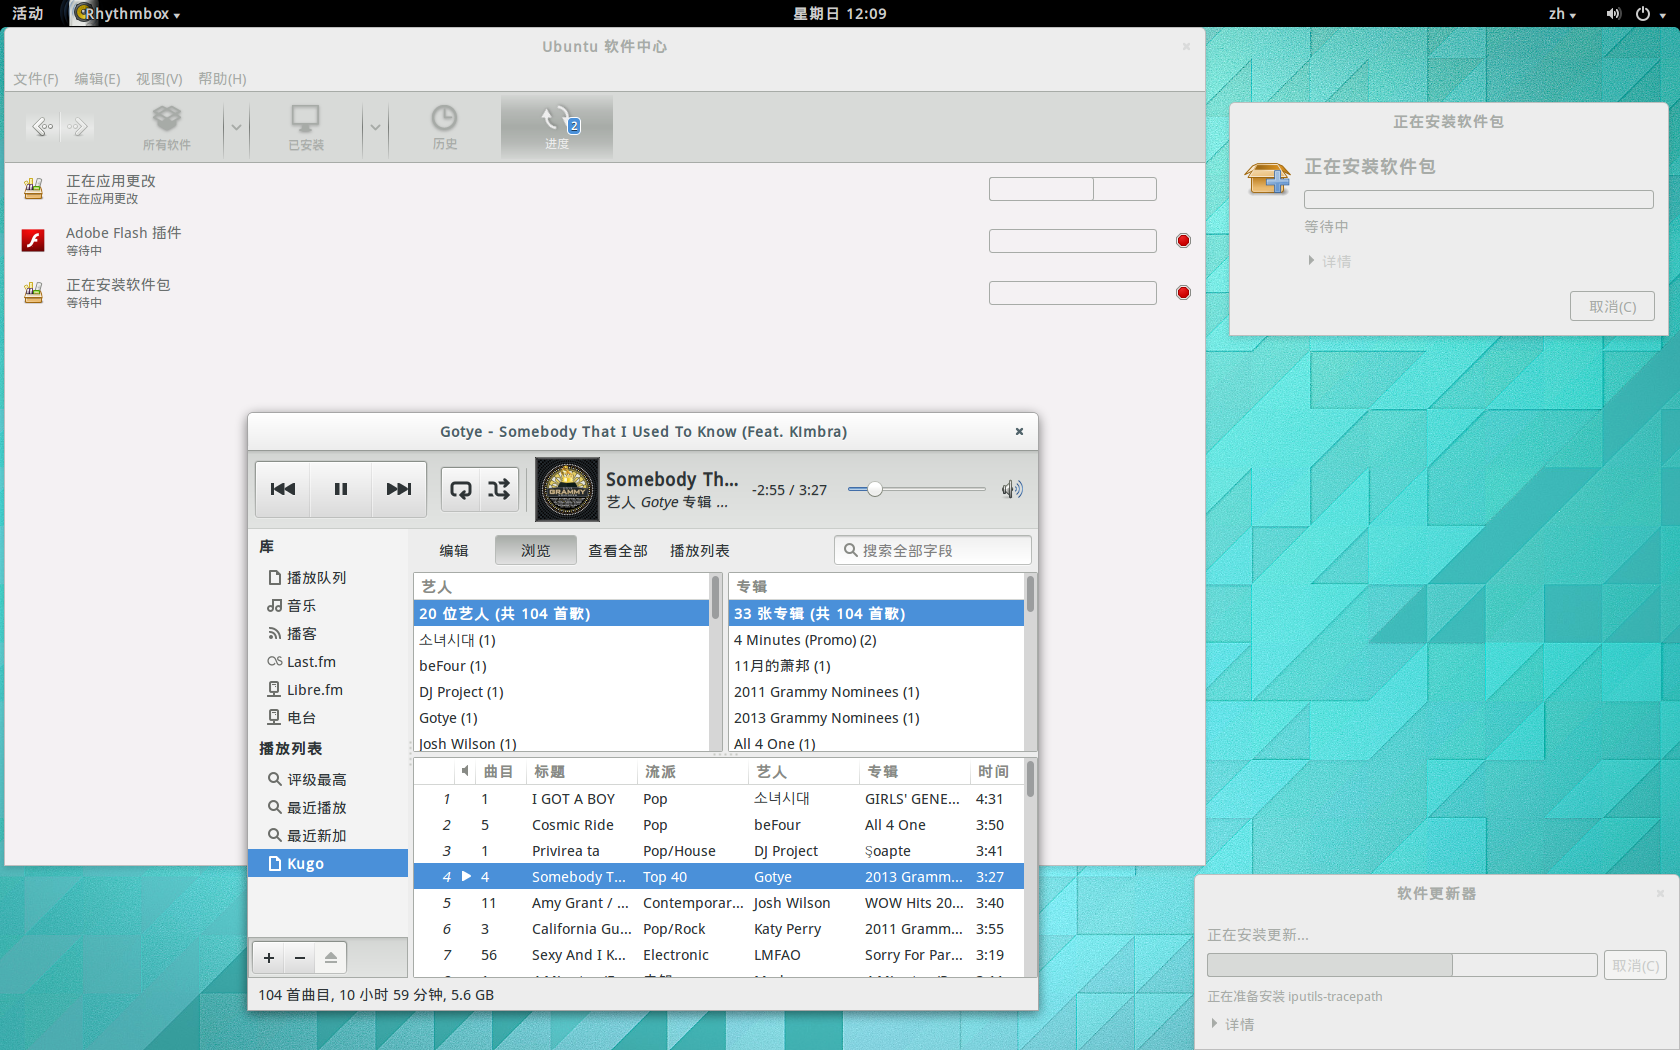This screenshot has width=1680, height=1050.
Task: Open Libre.fm in the sidebar
Action: [328, 689]
